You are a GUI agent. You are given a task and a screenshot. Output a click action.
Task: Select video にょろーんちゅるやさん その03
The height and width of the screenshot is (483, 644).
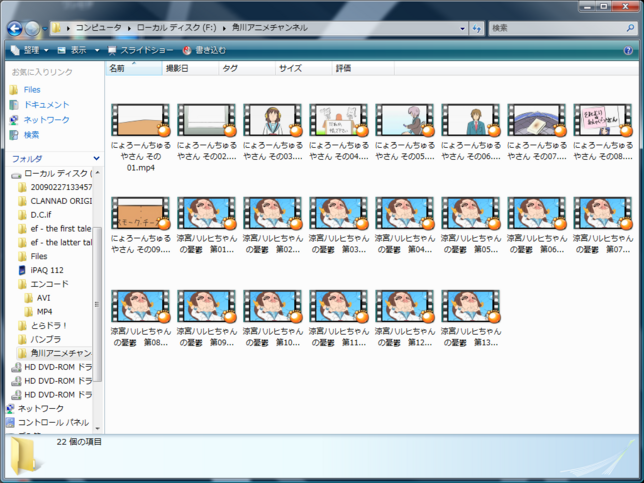273,132
